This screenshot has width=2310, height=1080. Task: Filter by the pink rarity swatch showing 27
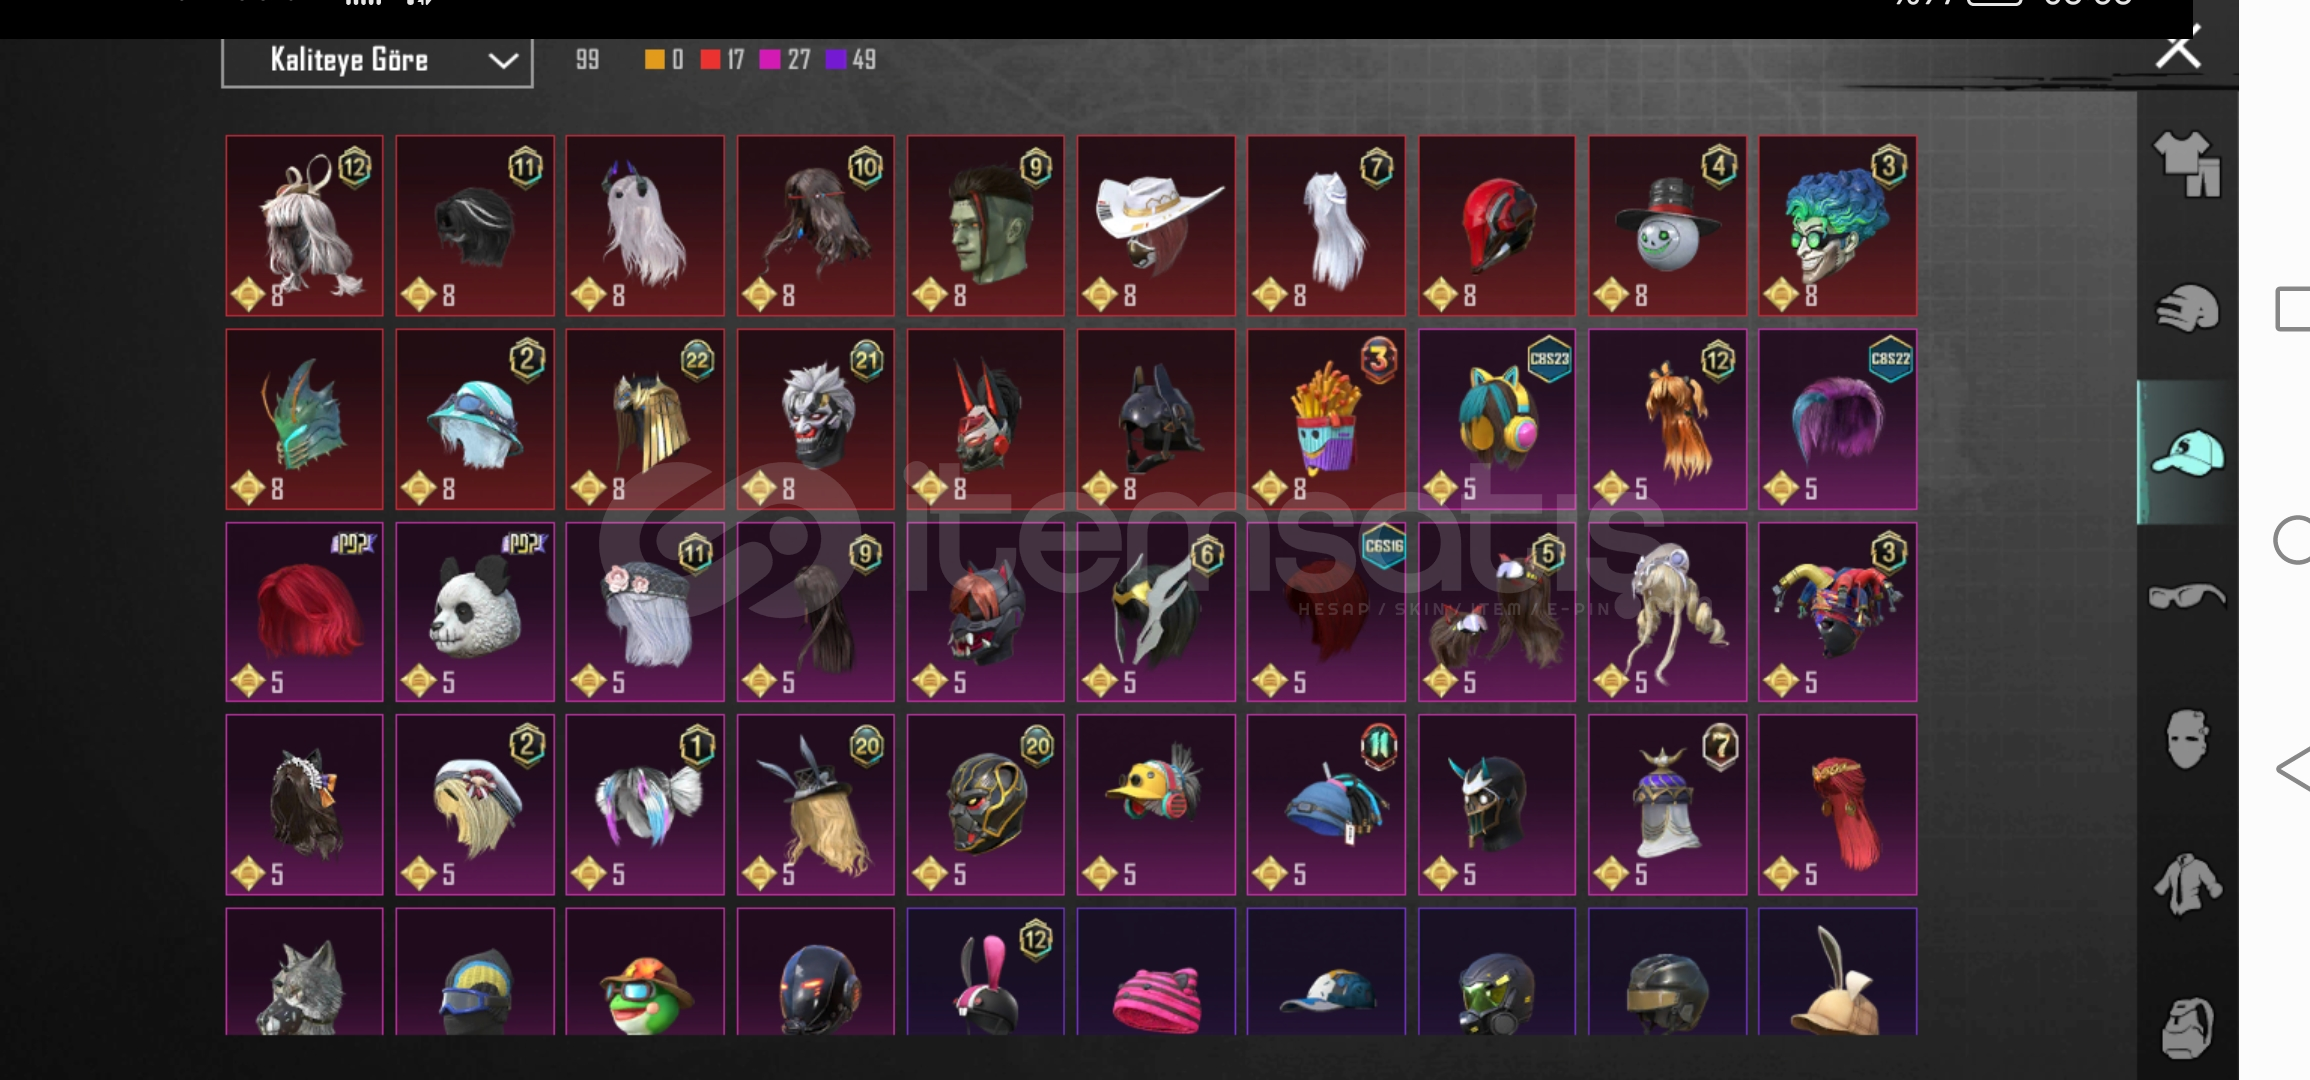(785, 60)
